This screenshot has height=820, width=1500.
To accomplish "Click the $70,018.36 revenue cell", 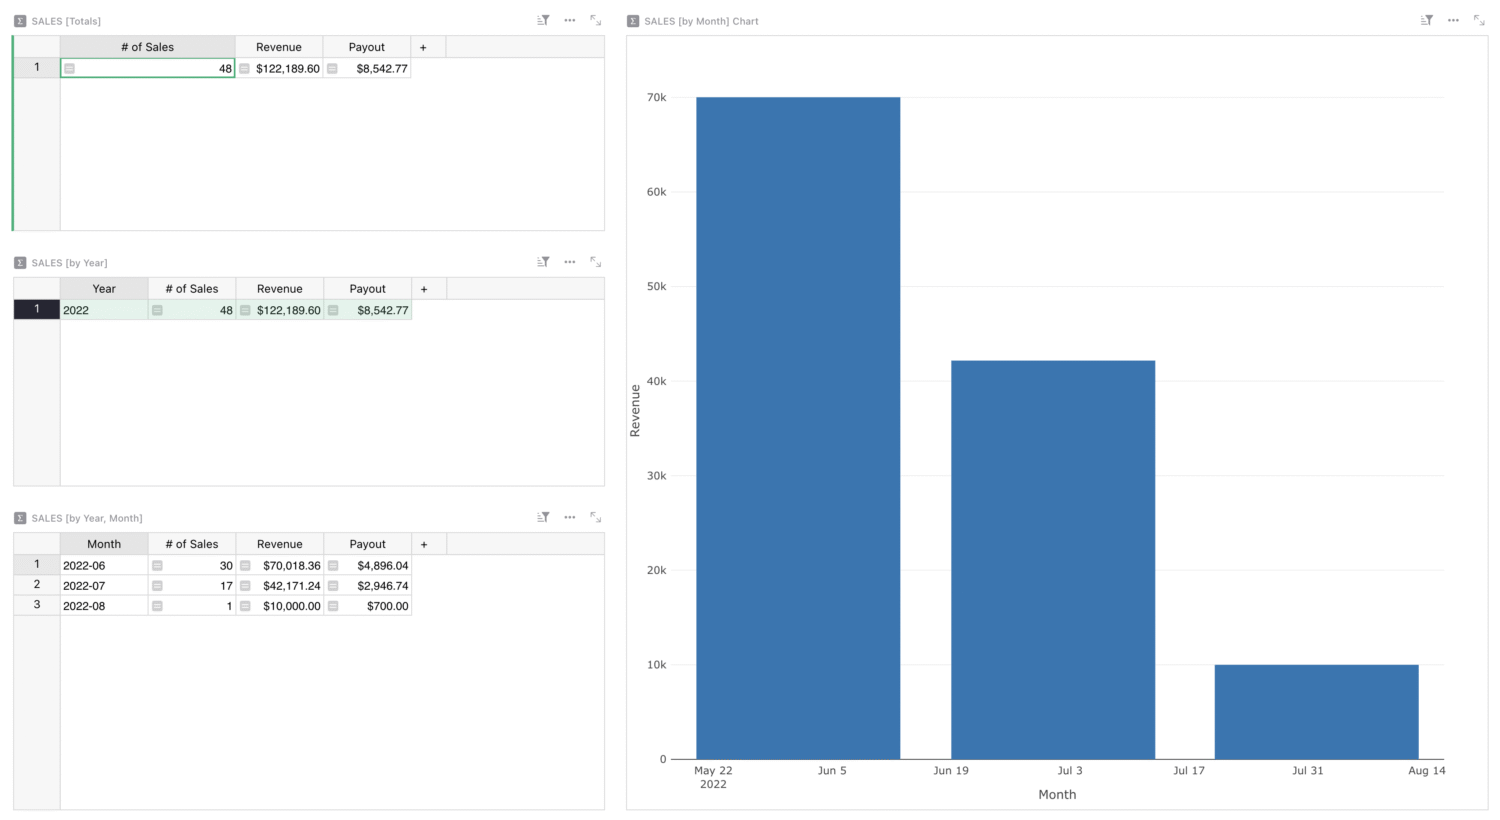I will [x=280, y=566].
